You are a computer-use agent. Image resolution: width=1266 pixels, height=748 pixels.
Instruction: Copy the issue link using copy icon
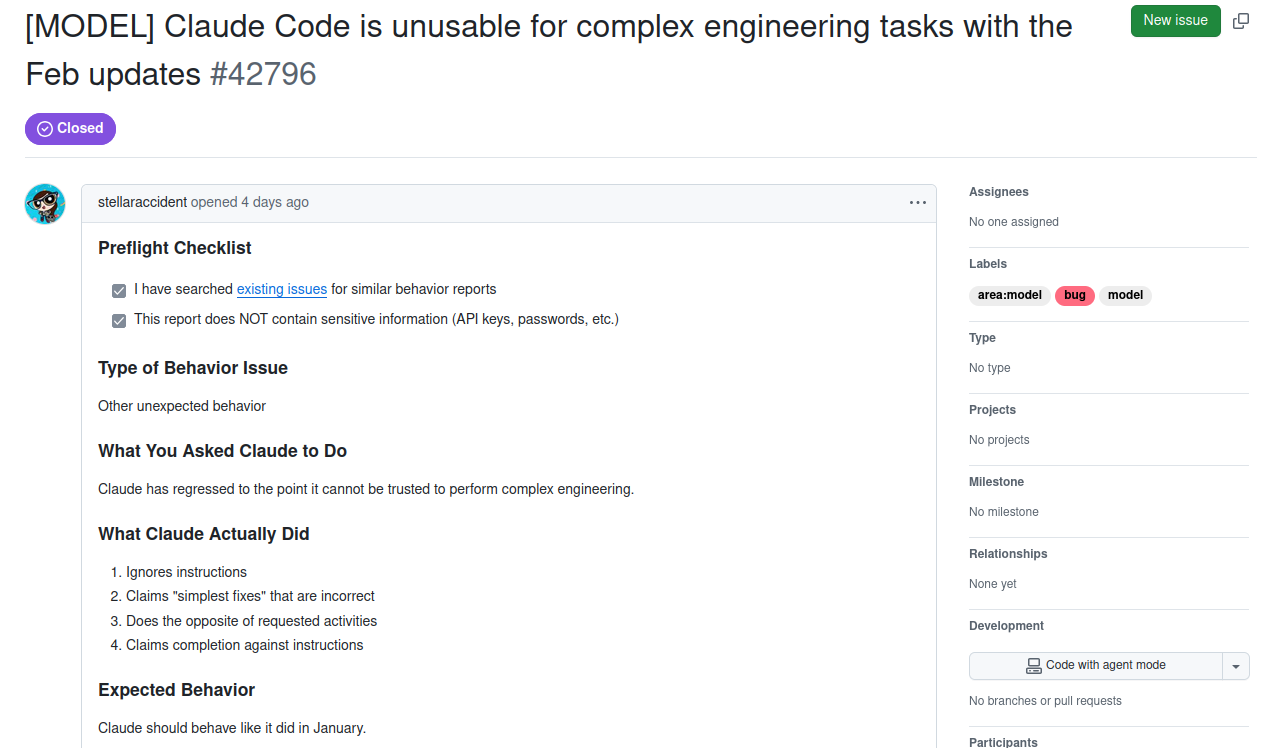[1241, 21]
